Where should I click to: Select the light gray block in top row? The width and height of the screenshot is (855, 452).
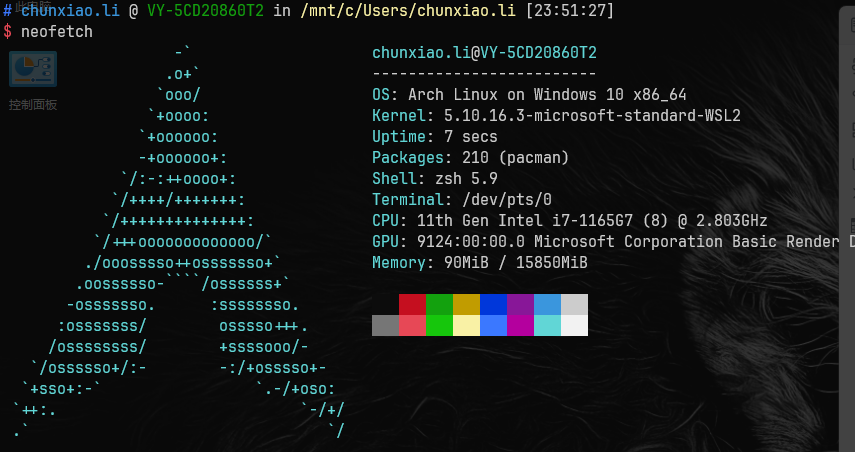(x=574, y=304)
